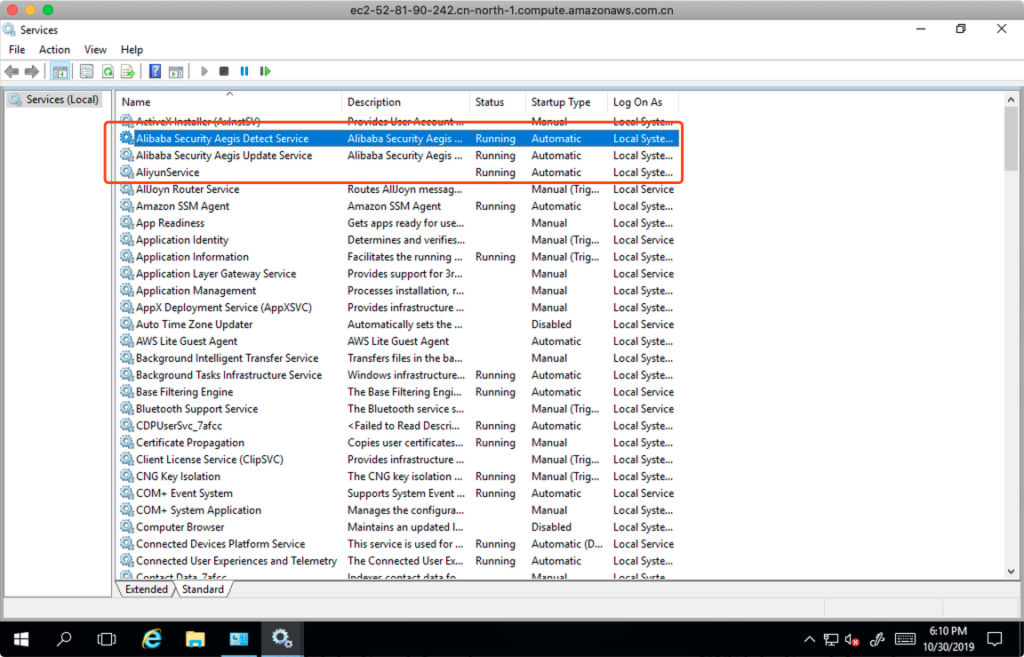The image size is (1024, 657).
Task: Click the Export List toolbar icon
Action: [127, 71]
